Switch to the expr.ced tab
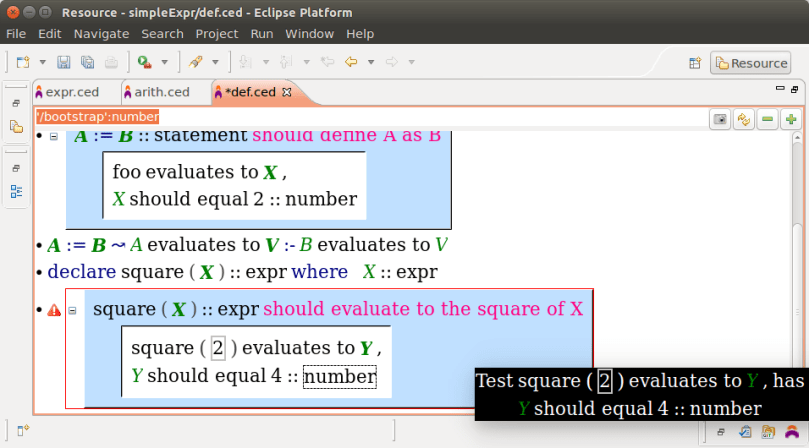This screenshot has width=809, height=448. pos(72,92)
